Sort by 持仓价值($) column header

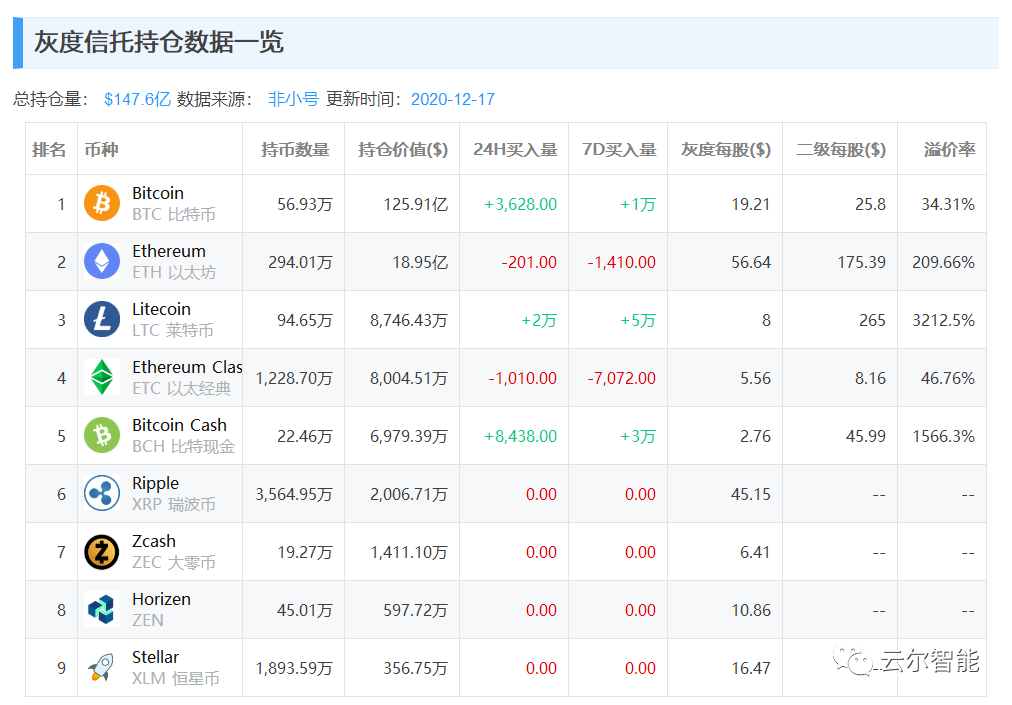point(403,150)
